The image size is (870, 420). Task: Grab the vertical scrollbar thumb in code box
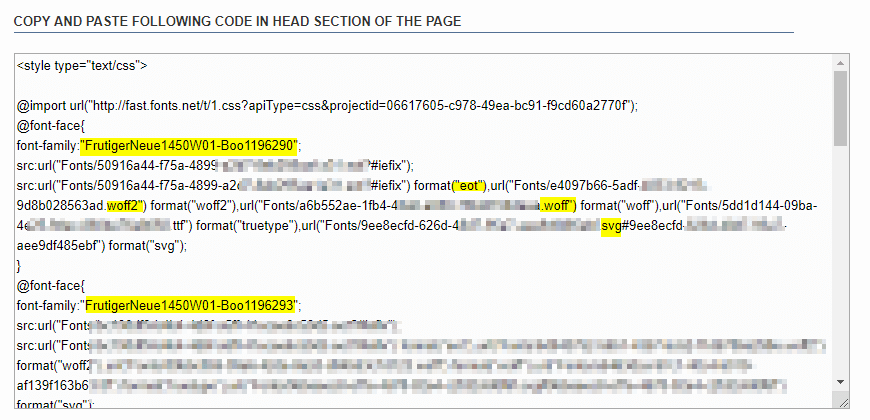[841, 108]
